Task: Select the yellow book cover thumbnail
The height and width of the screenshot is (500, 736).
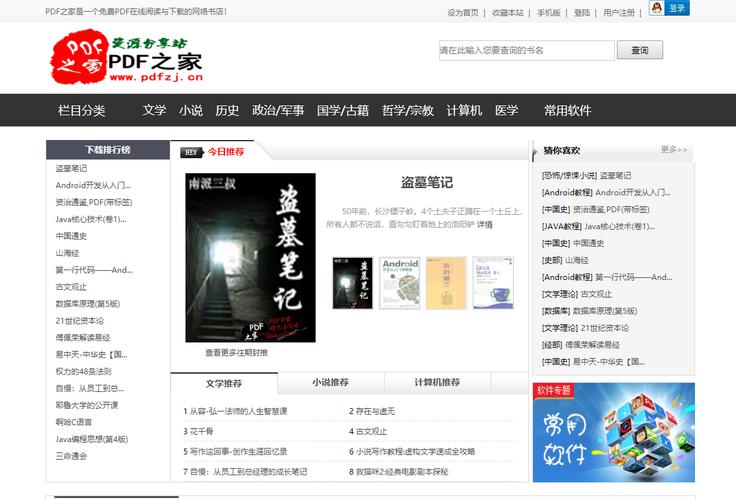Action: click(x=446, y=283)
